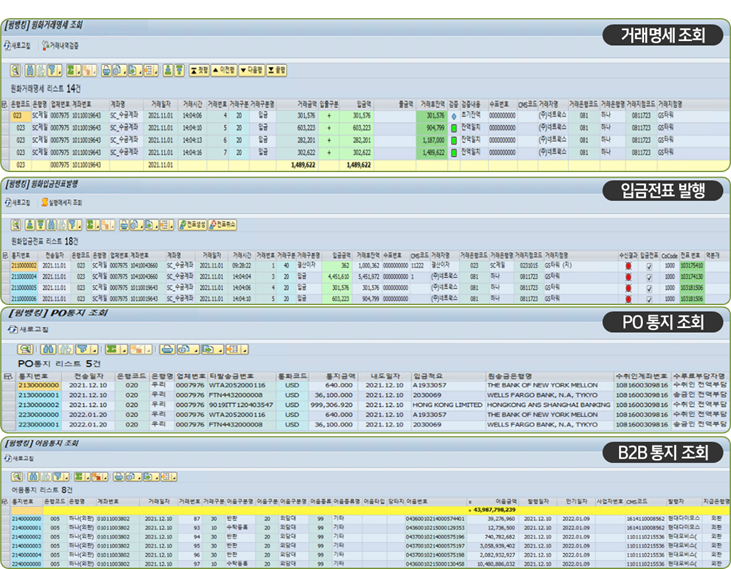The height and width of the screenshot is (569, 731).
Task: Jump to first row using 첫행 button
Action: [200, 70]
